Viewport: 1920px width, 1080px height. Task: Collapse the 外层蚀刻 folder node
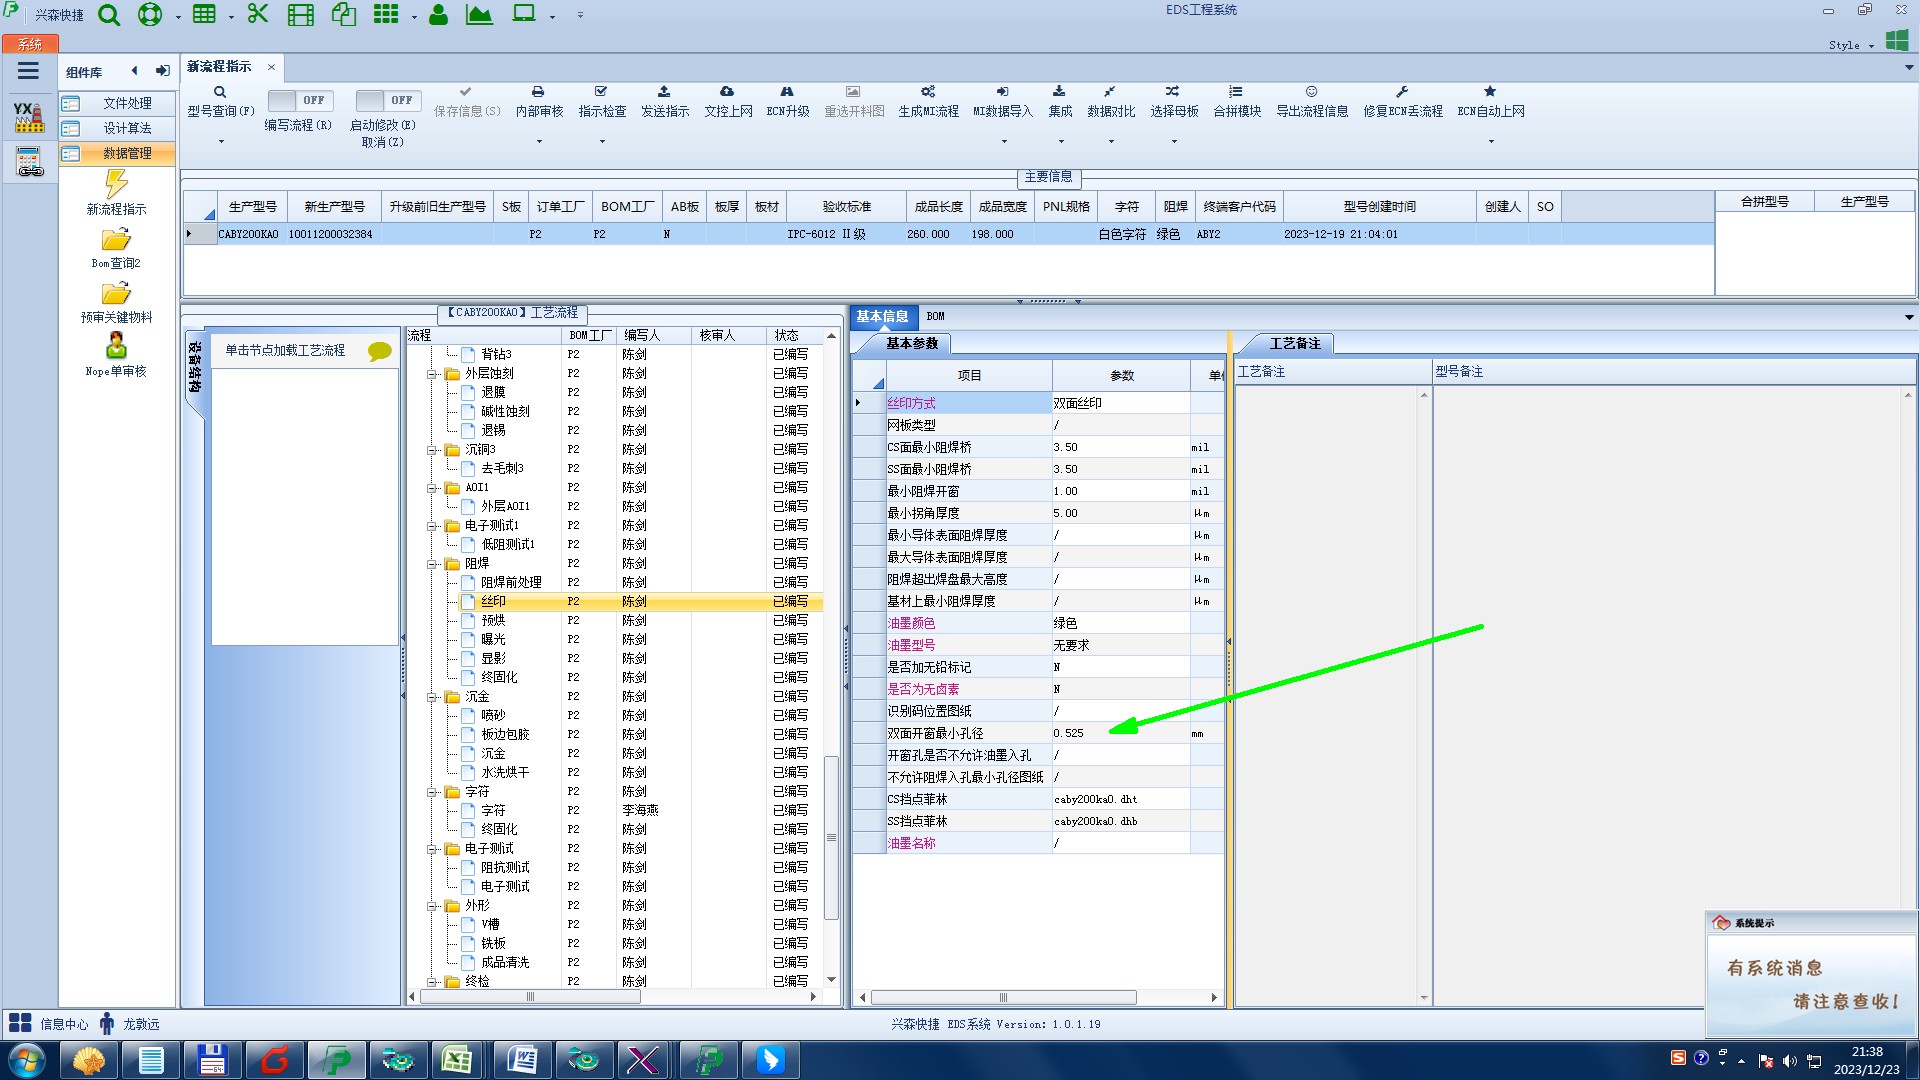pyautogui.click(x=432, y=374)
